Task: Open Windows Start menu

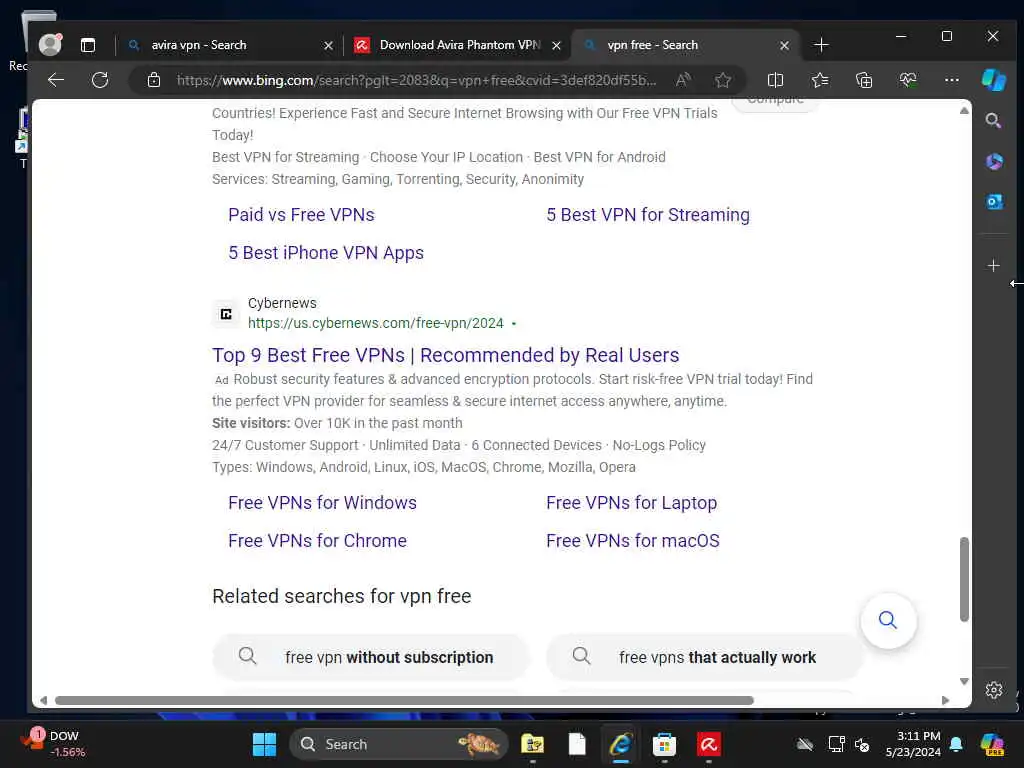Action: click(x=264, y=744)
